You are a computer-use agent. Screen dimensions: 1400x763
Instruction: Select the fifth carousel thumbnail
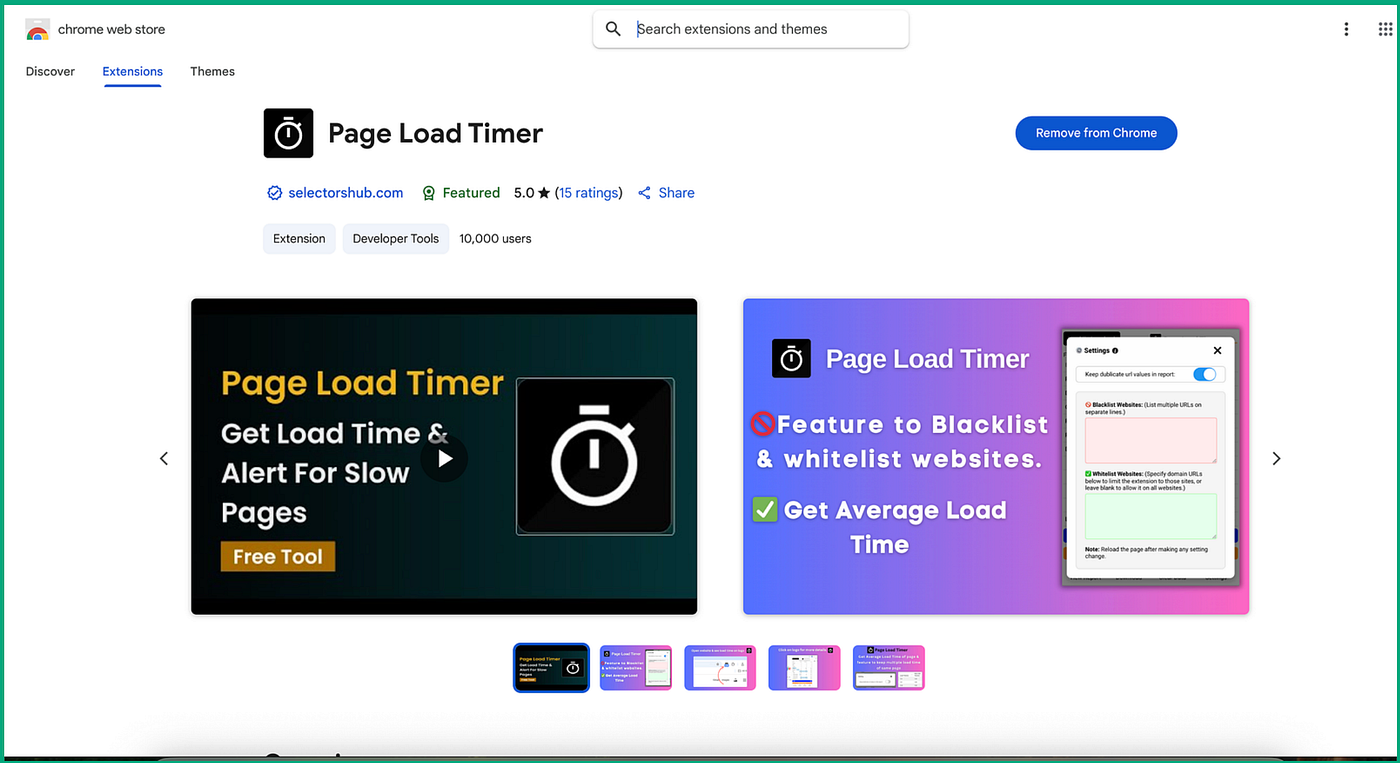tap(889, 667)
